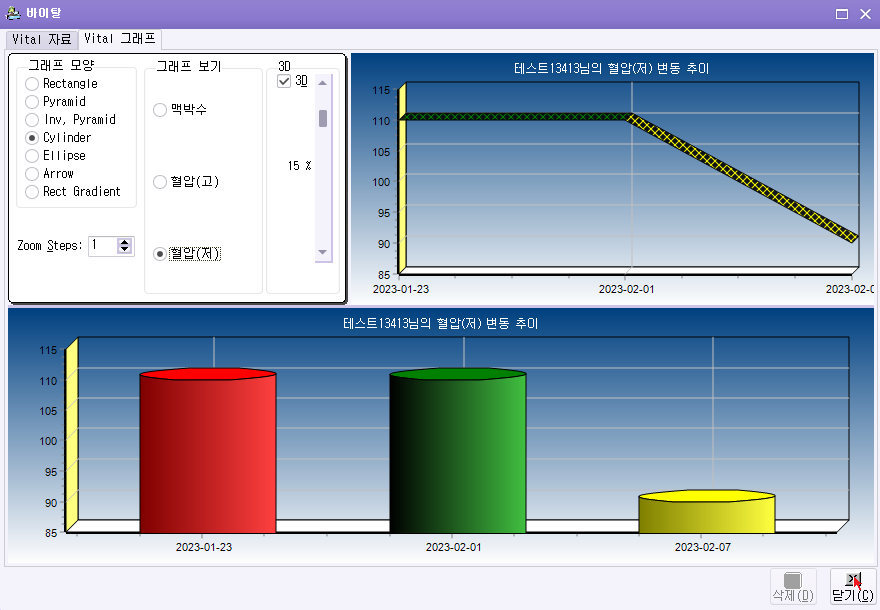Click the 삭제(D) delete button

point(793,587)
